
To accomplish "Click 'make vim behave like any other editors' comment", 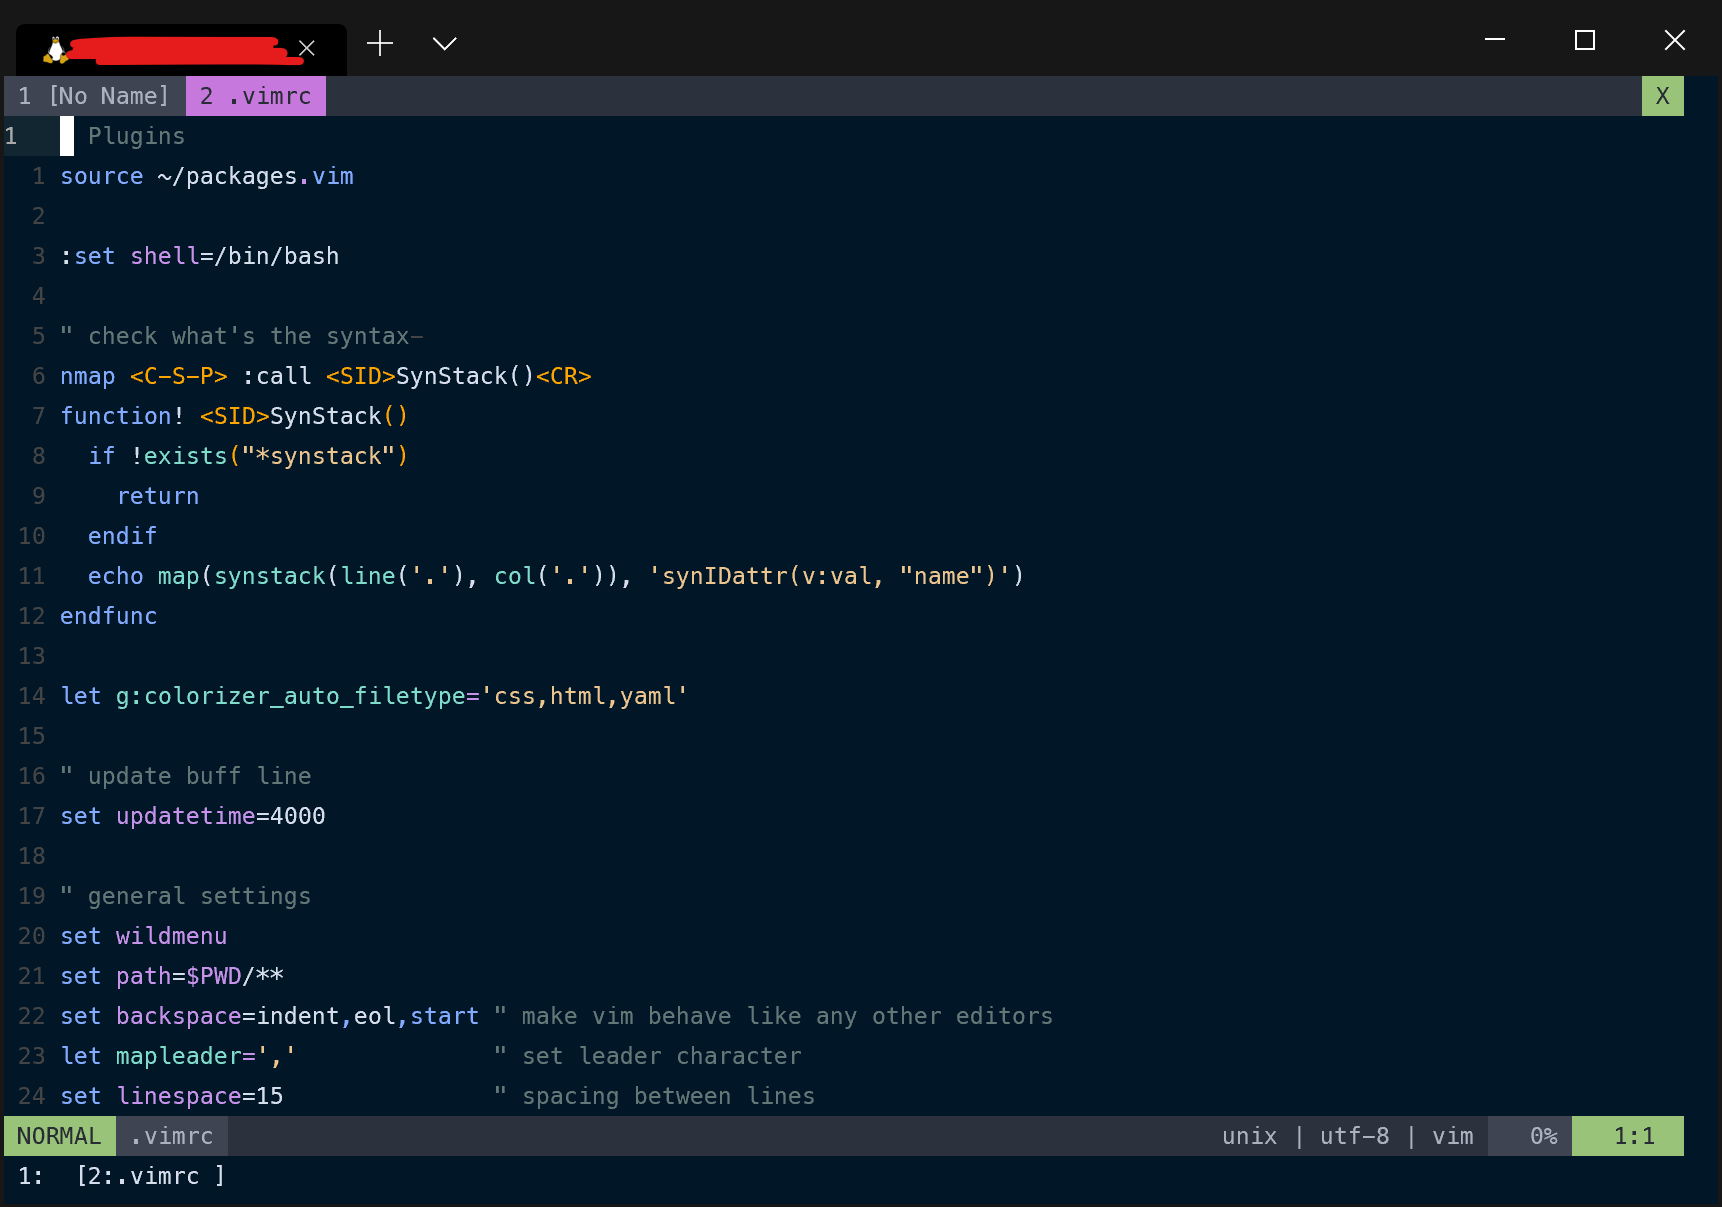I will pos(774,1016).
